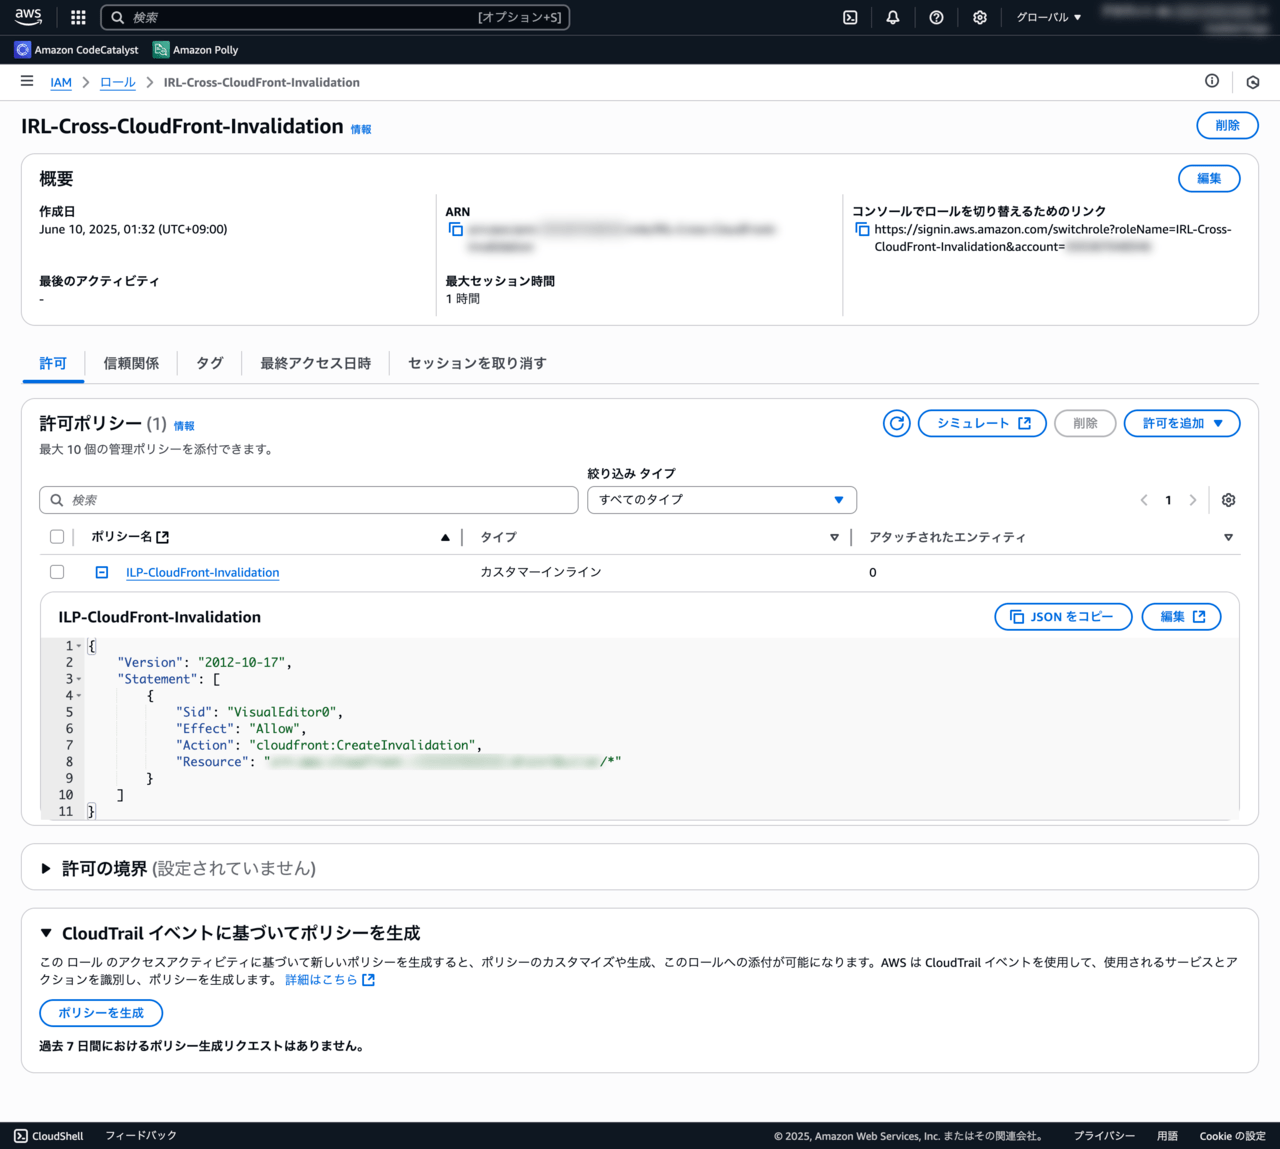
Task: Collapse ILP-CloudFront-Invalidation row minus icon
Action: point(102,572)
